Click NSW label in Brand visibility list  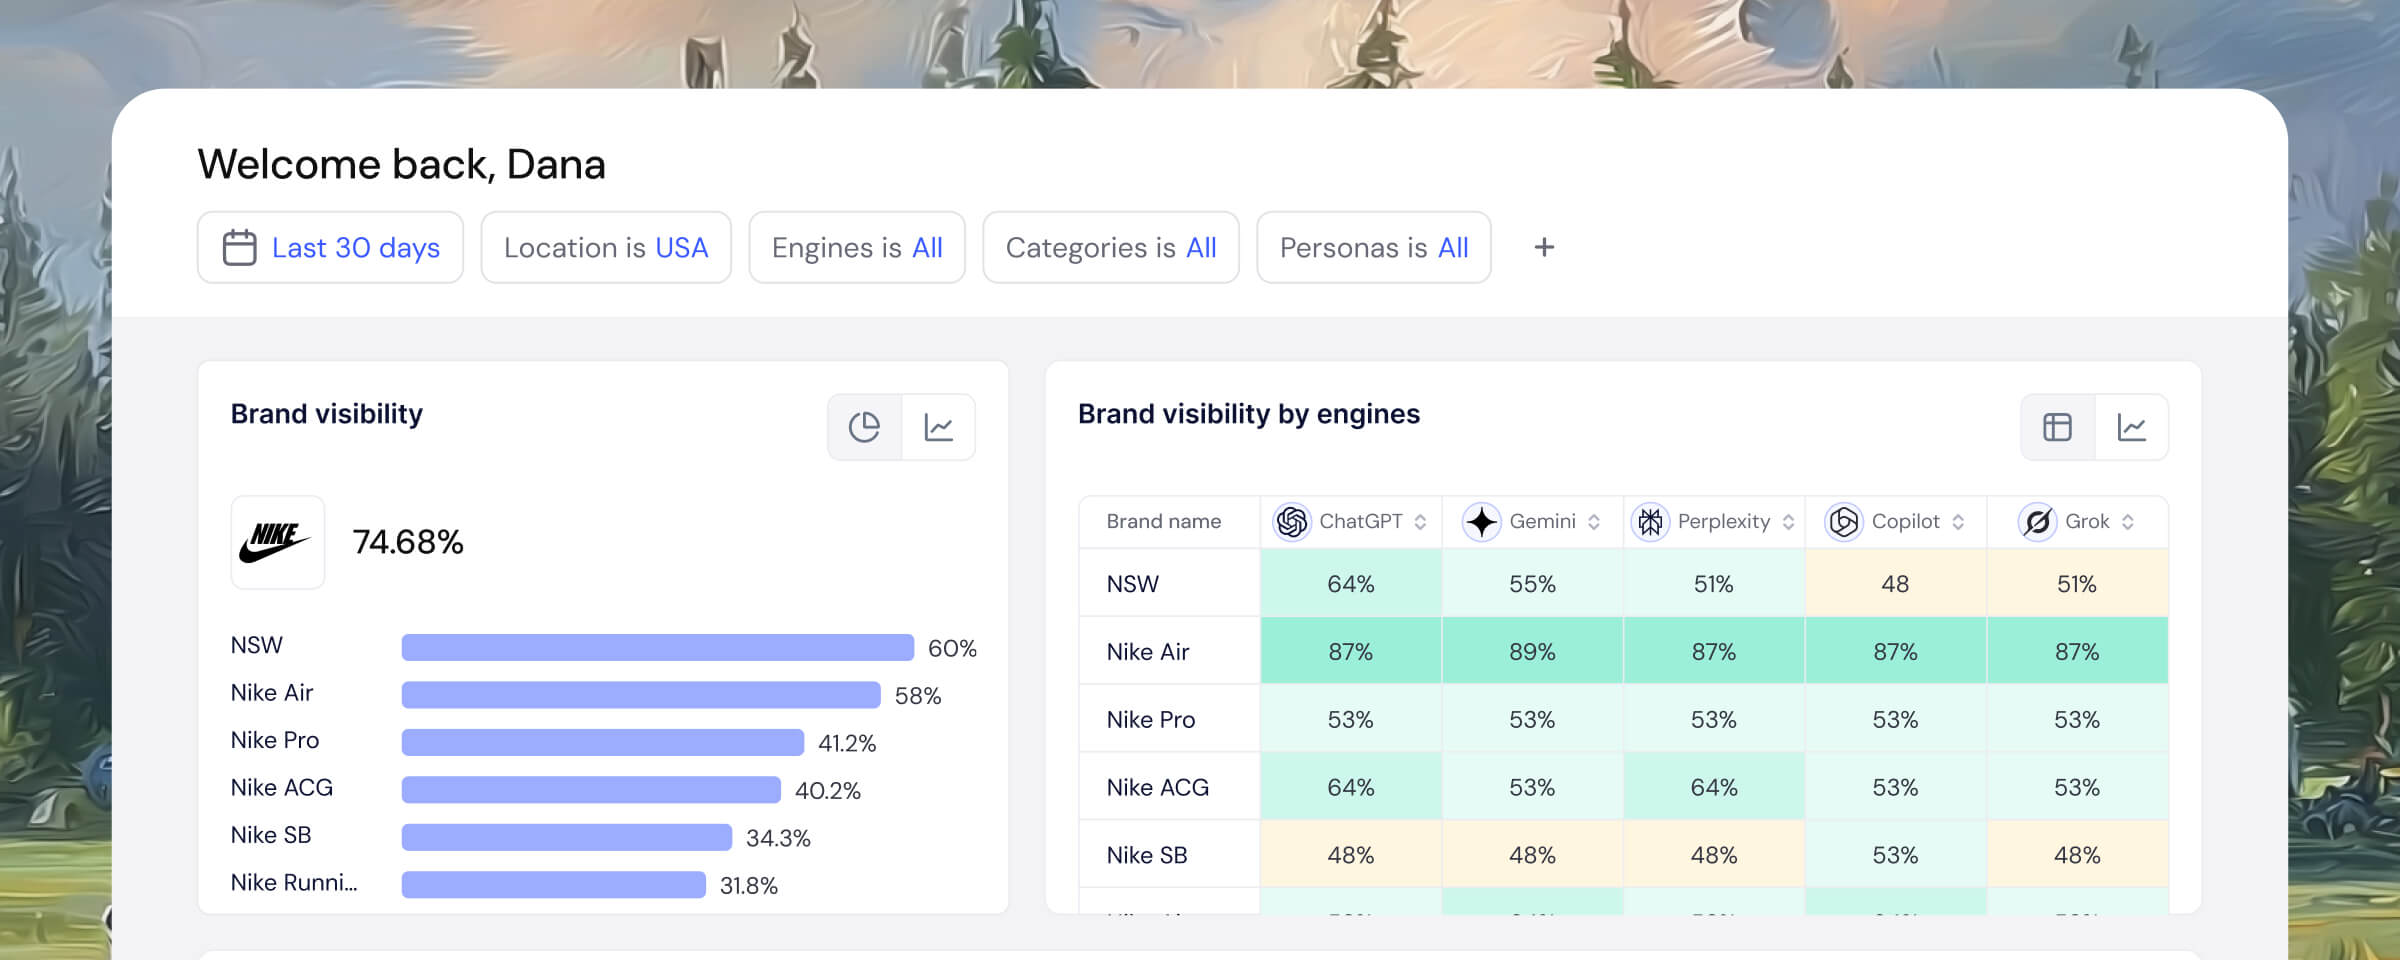coord(257,645)
